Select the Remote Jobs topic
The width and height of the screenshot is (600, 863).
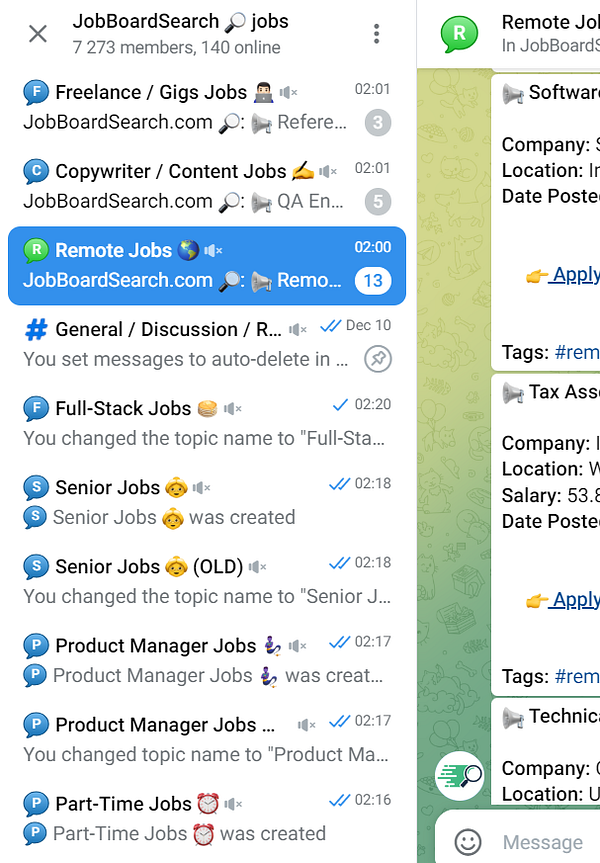(x=207, y=265)
